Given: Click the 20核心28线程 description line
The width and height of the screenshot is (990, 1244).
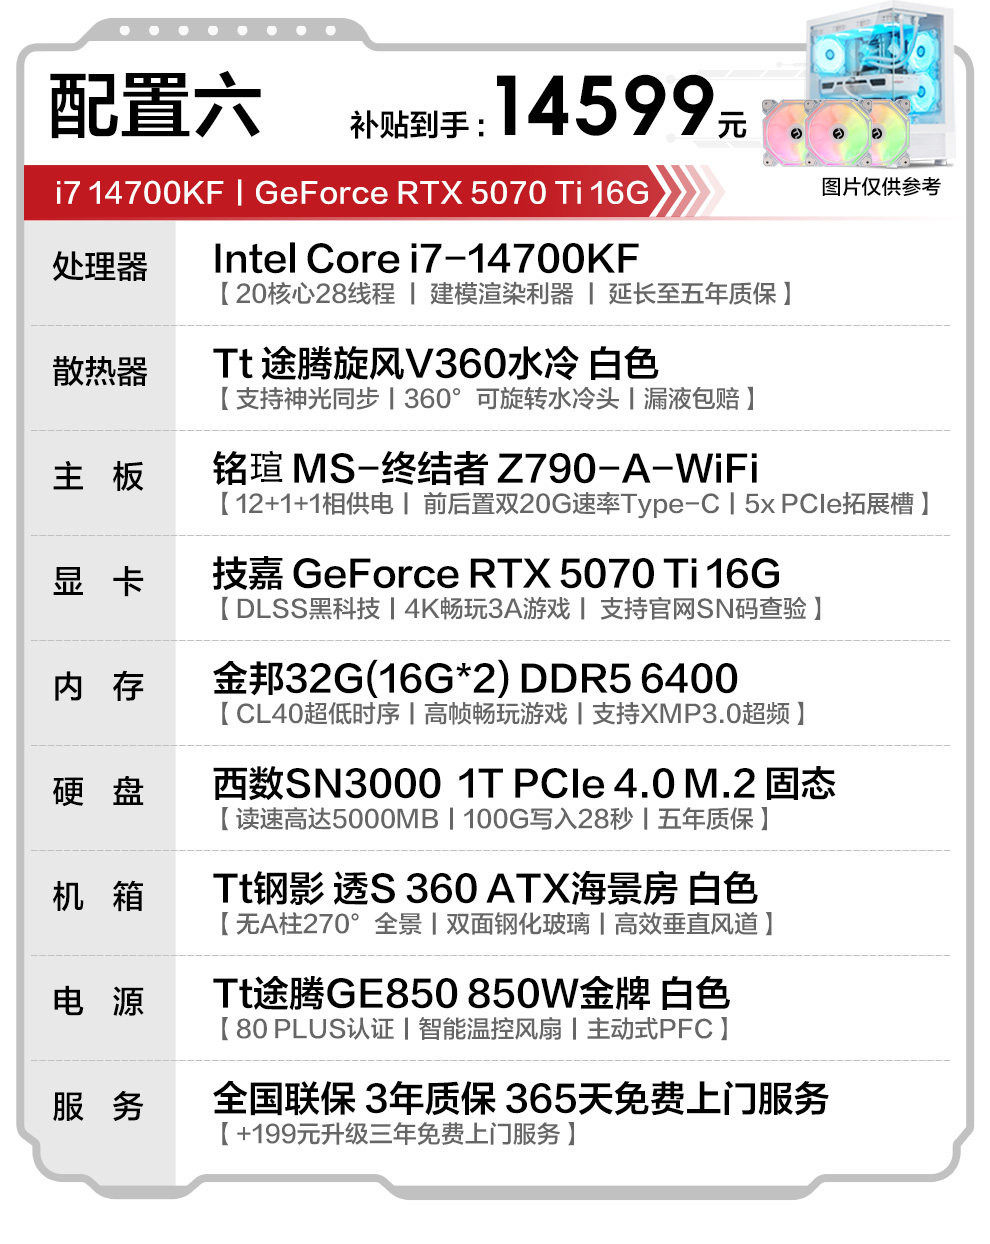Looking at the screenshot, I should pyautogui.click(x=505, y=294).
